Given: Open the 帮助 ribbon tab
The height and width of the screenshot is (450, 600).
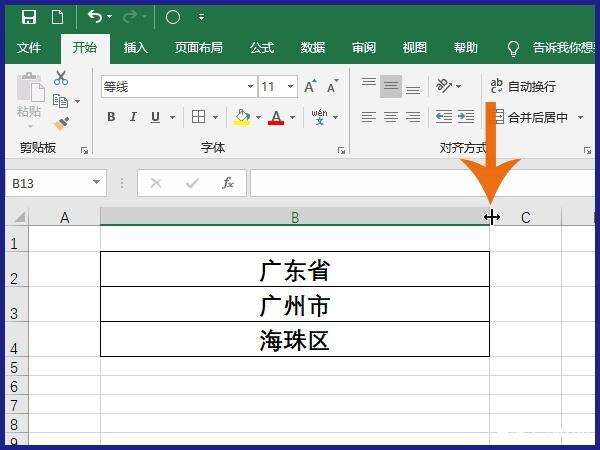Looking at the screenshot, I should tap(466, 48).
